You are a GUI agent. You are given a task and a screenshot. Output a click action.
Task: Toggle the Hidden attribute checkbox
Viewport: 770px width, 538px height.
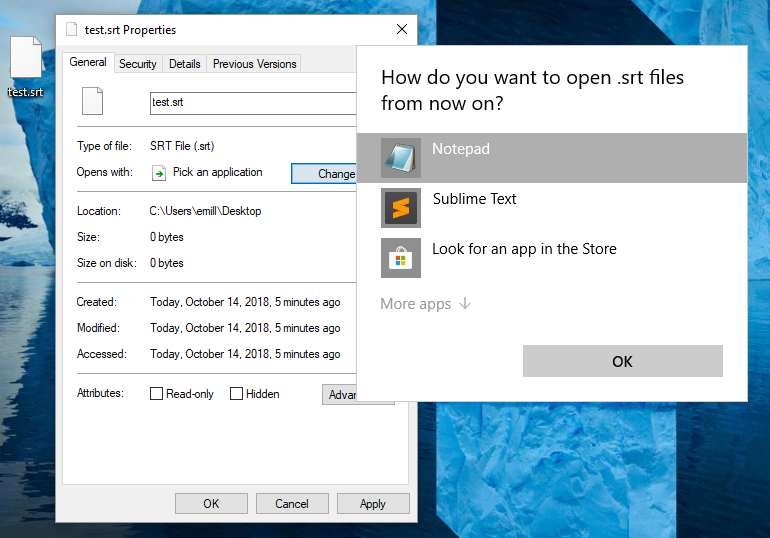point(236,394)
